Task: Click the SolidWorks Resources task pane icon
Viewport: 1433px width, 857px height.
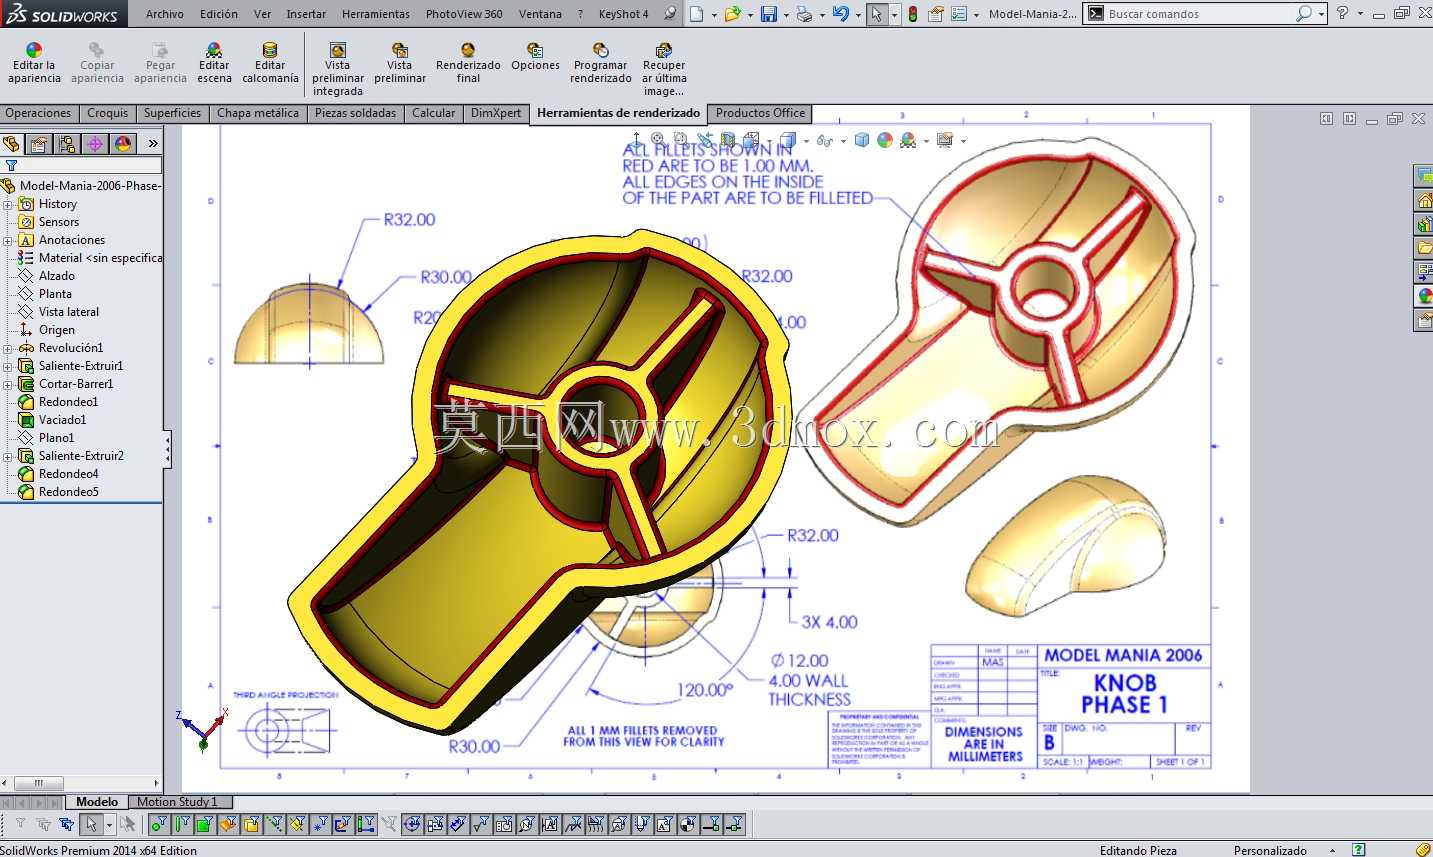Action: [x=1424, y=200]
